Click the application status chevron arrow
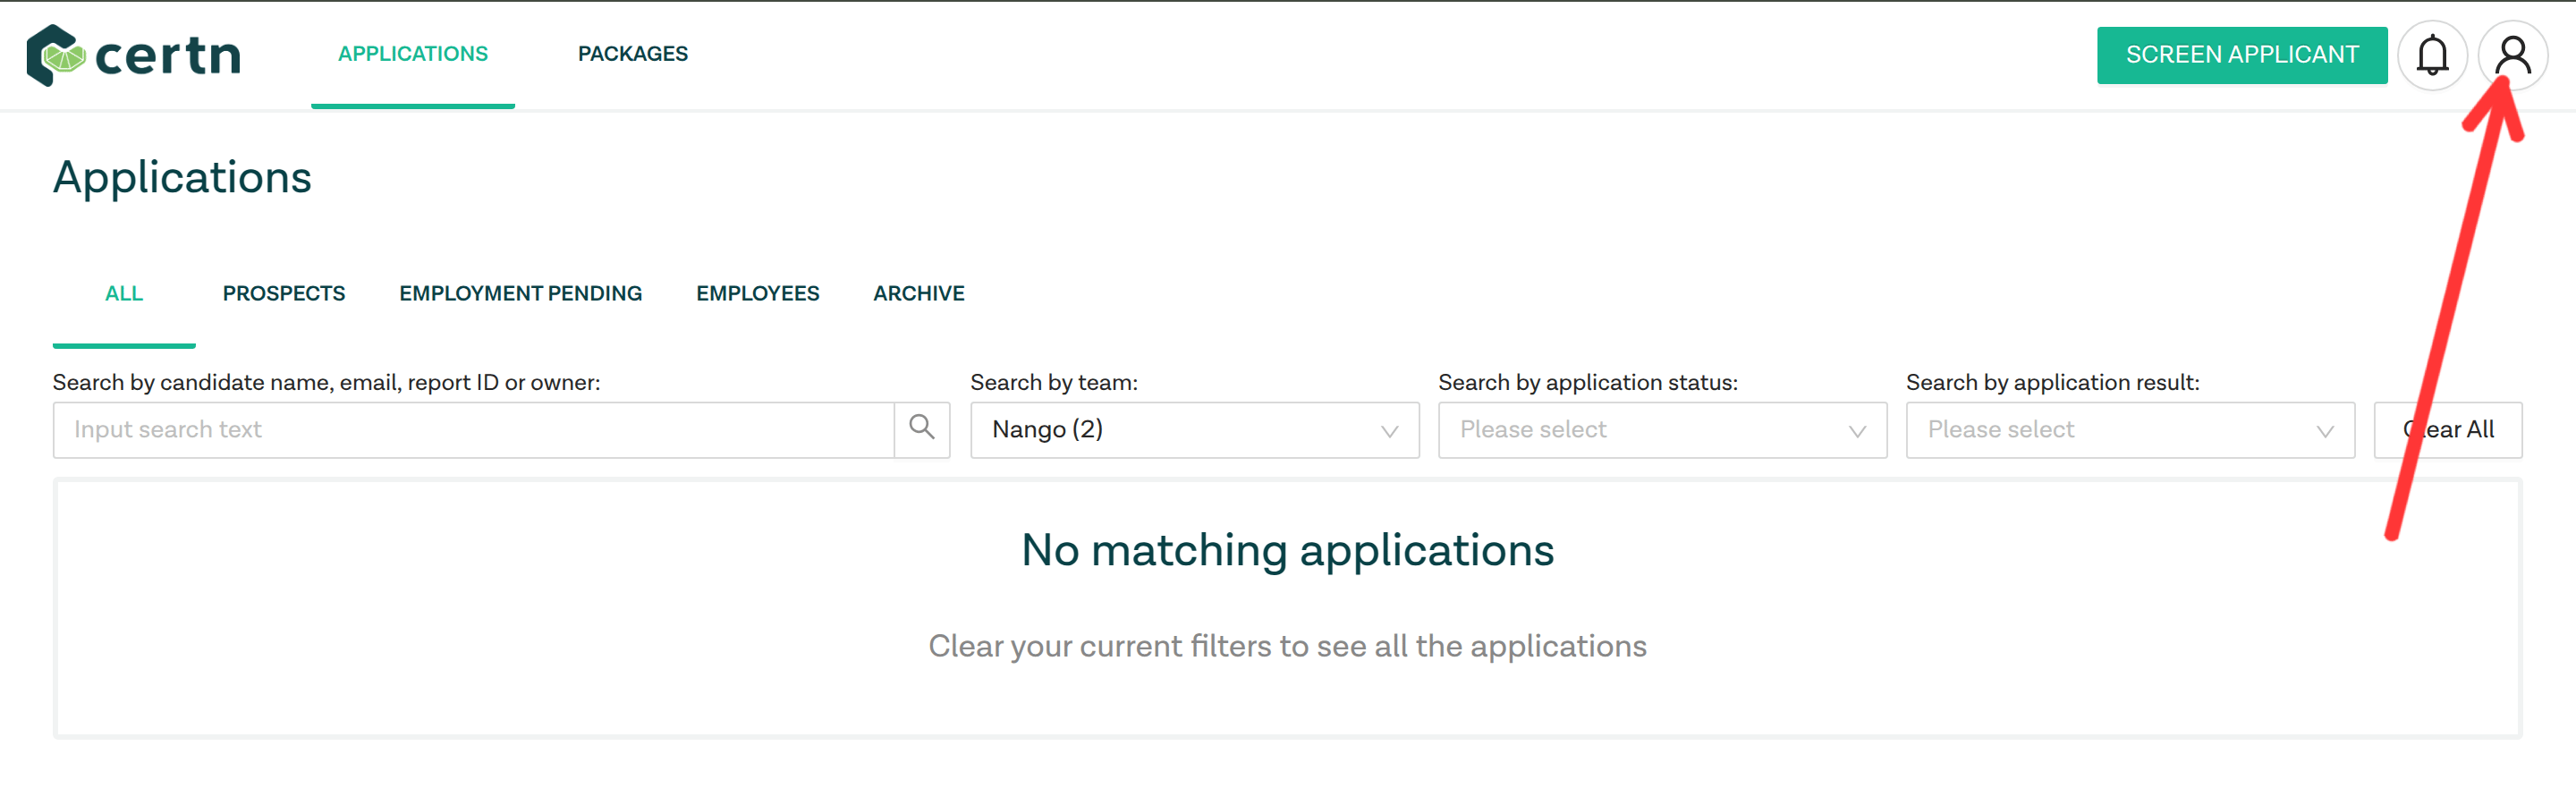This screenshot has width=2576, height=805. pyautogui.click(x=1857, y=431)
